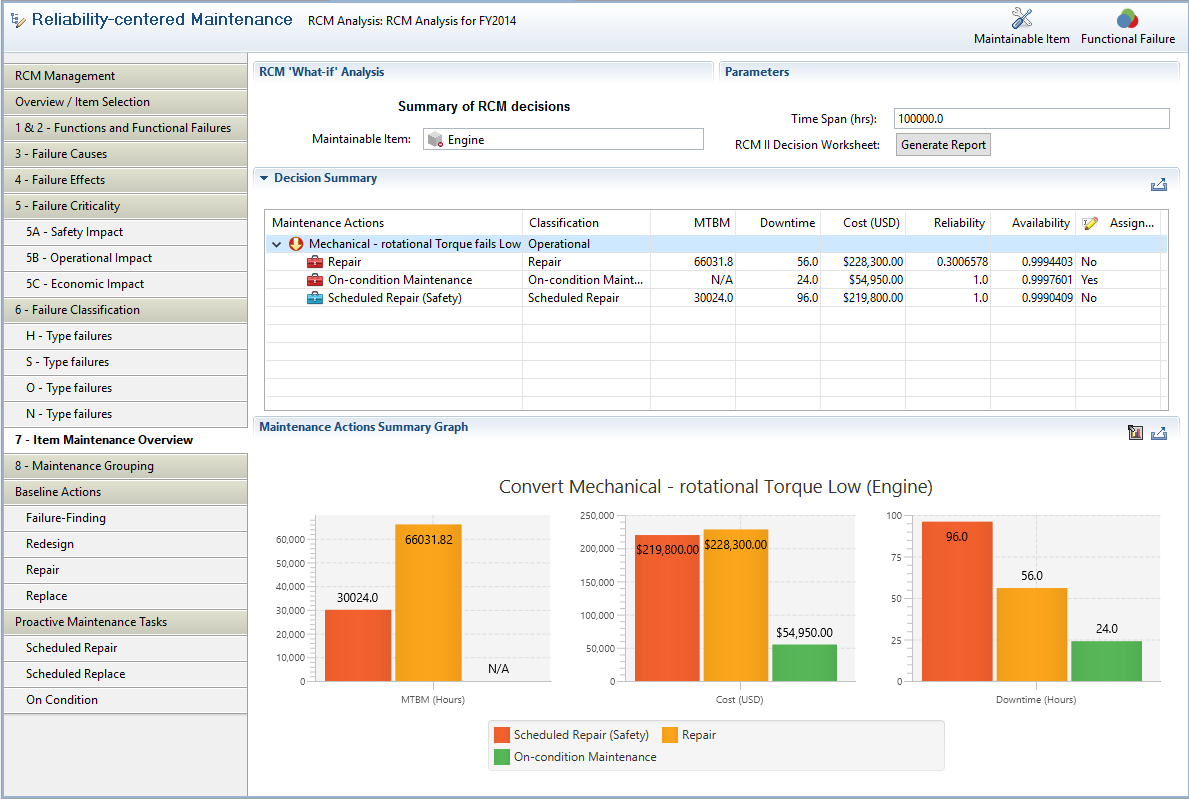Select Failure-Finding baseline action
This screenshot has height=799, width=1189.
pyautogui.click(x=126, y=518)
